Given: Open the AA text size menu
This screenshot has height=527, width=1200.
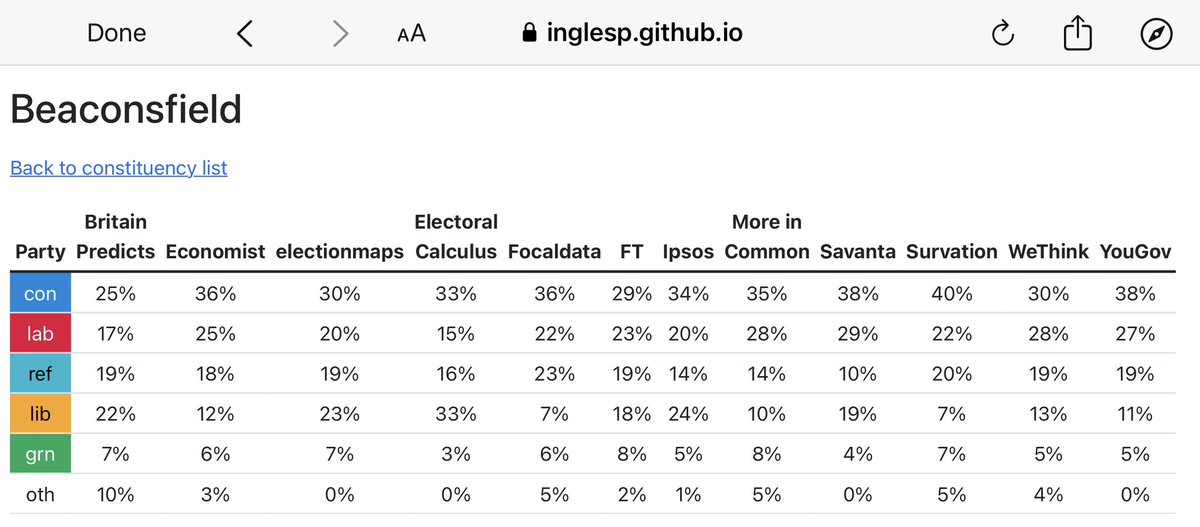Looking at the screenshot, I should [411, 34].
